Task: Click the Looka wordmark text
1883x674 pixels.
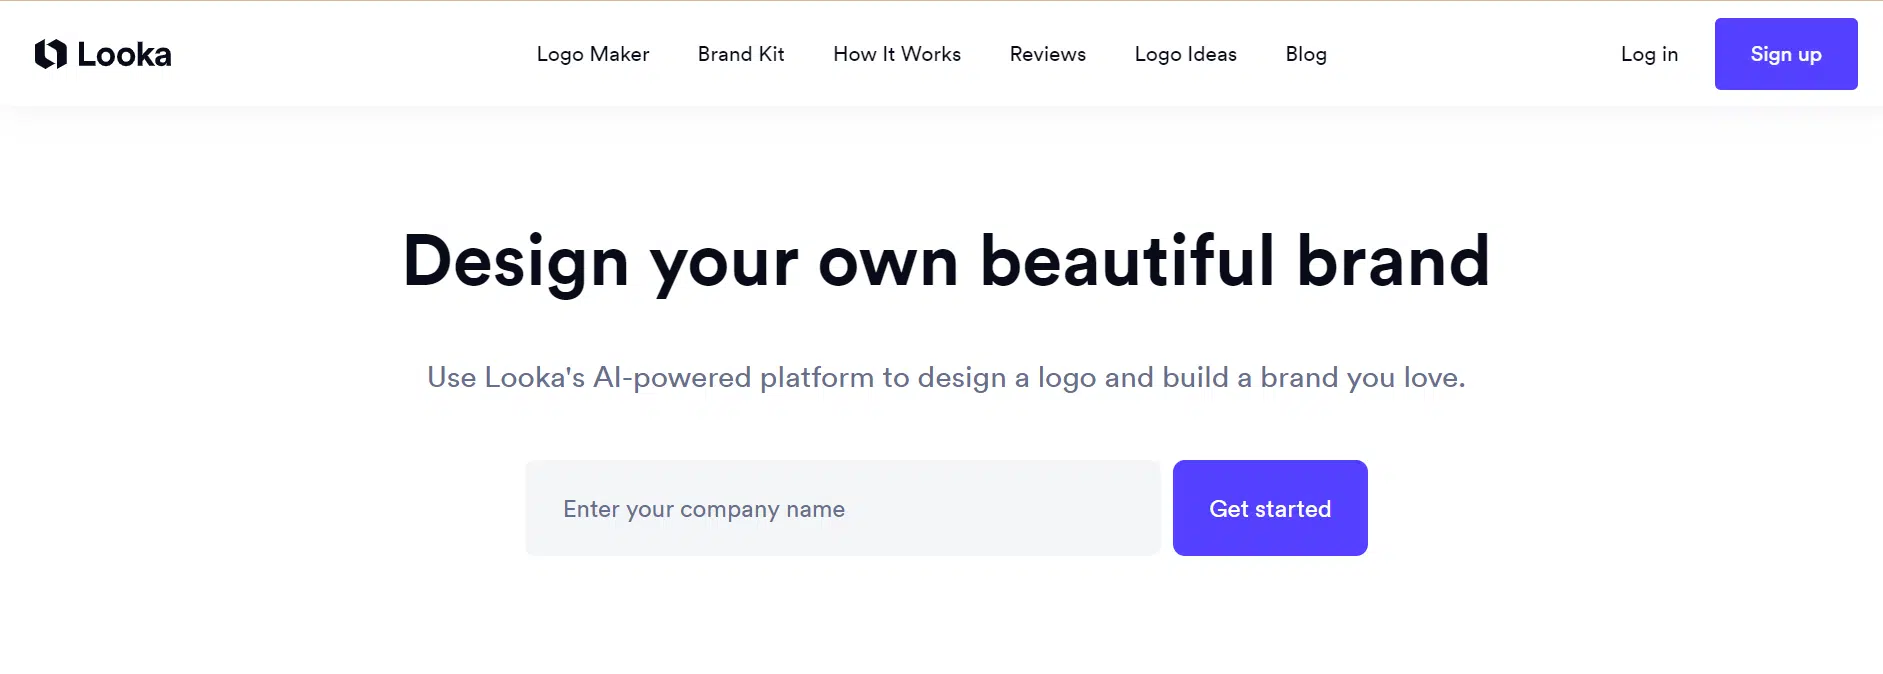Action: (x=124, y=55)
